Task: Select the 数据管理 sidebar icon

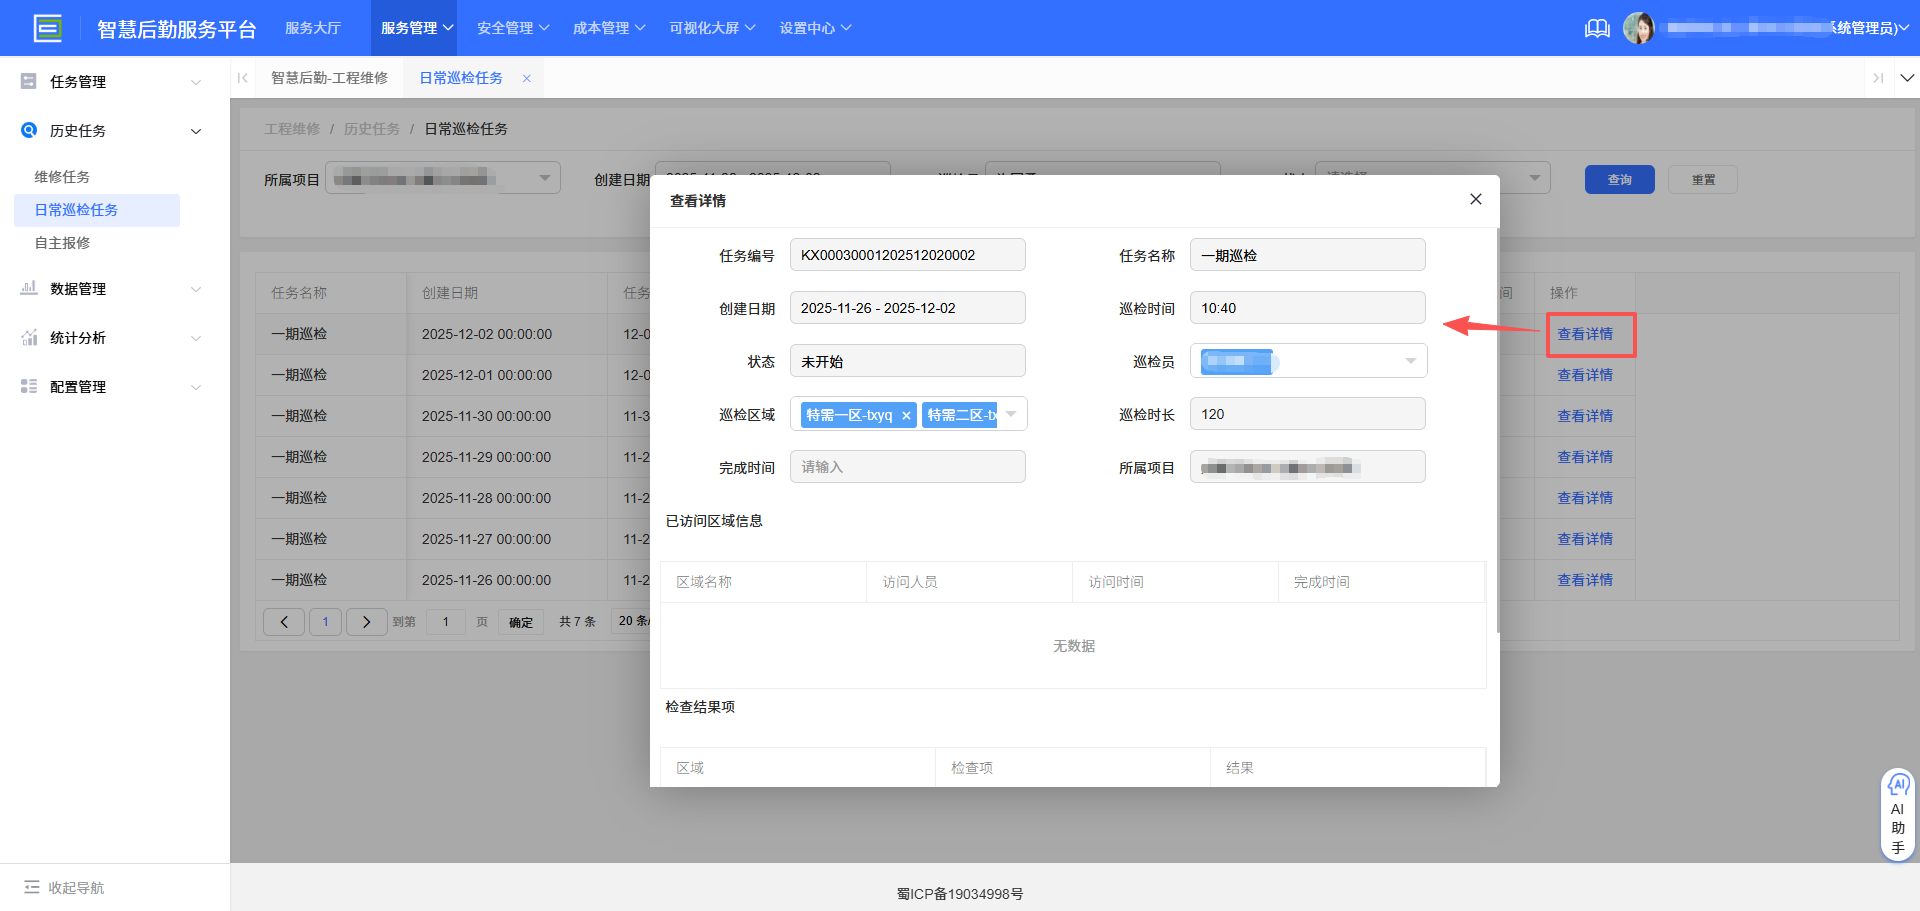Action: pyautogui.click(x=28, y=289)
